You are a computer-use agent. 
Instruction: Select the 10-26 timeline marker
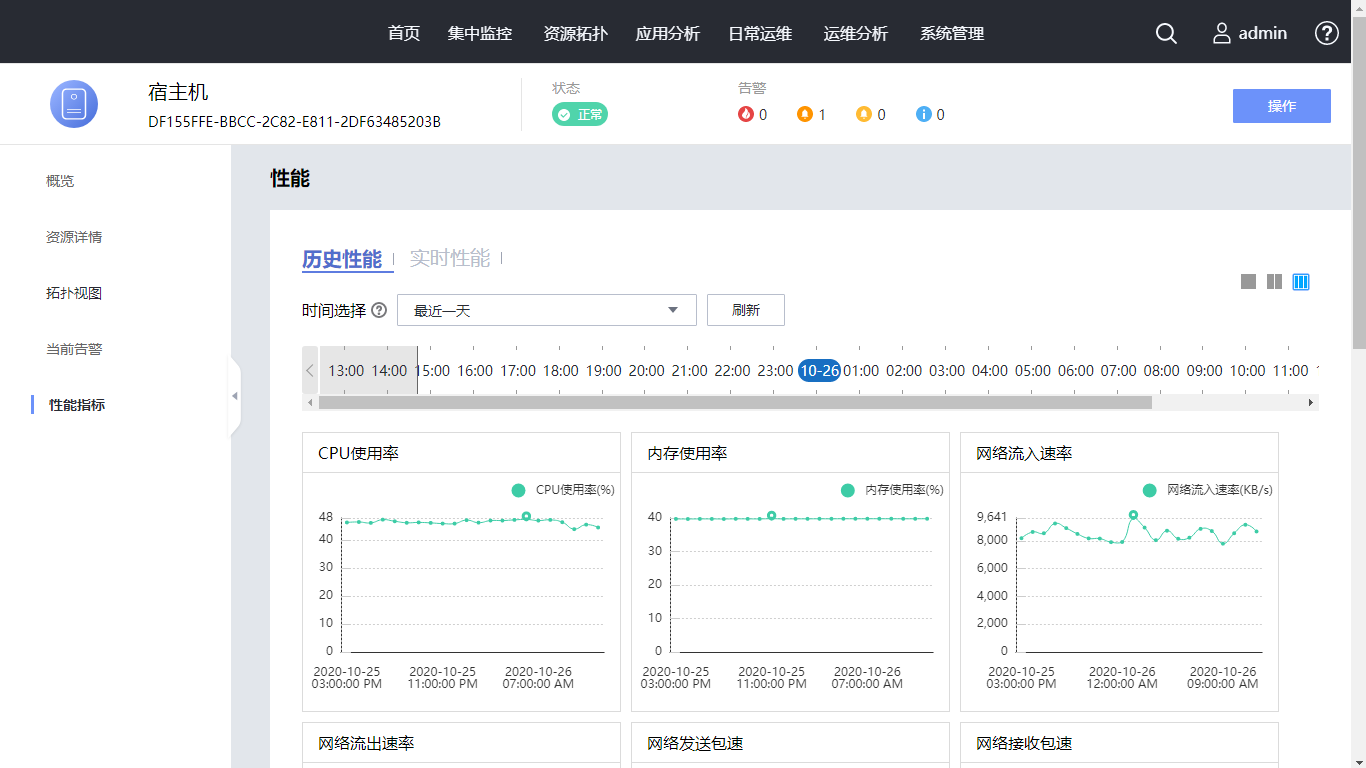click(x=819, y=370)
